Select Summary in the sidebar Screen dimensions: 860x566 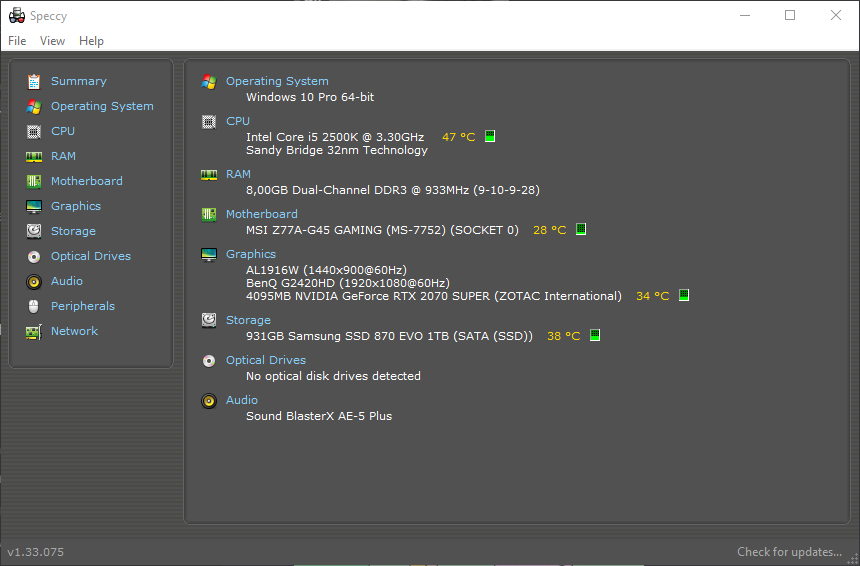pyautogui.click(x=79, y=81)
